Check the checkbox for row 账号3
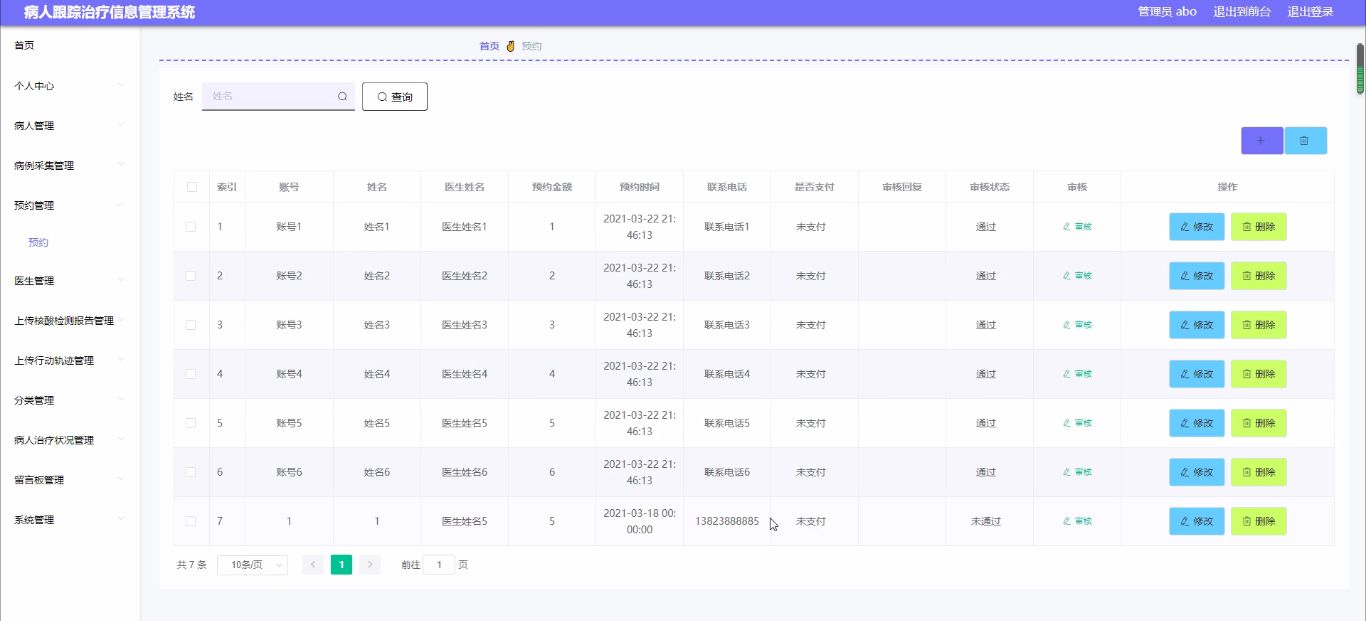 (x=191, y=325)
